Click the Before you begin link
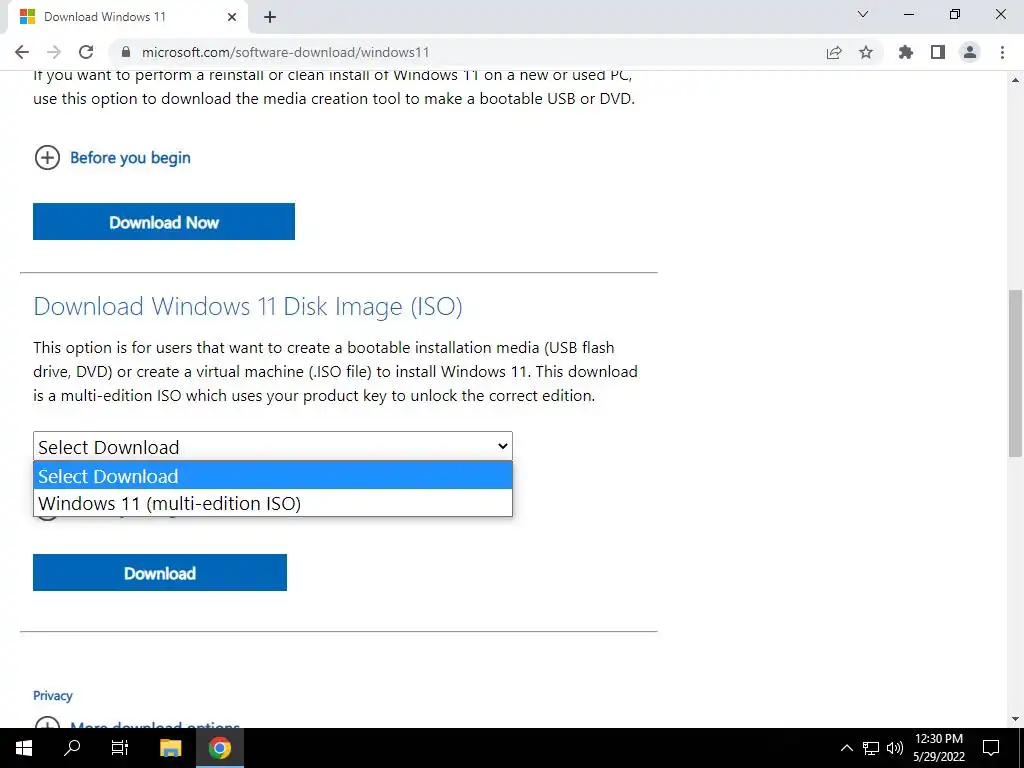Viewport: 1024px width, 768px height. click(131, 157)
